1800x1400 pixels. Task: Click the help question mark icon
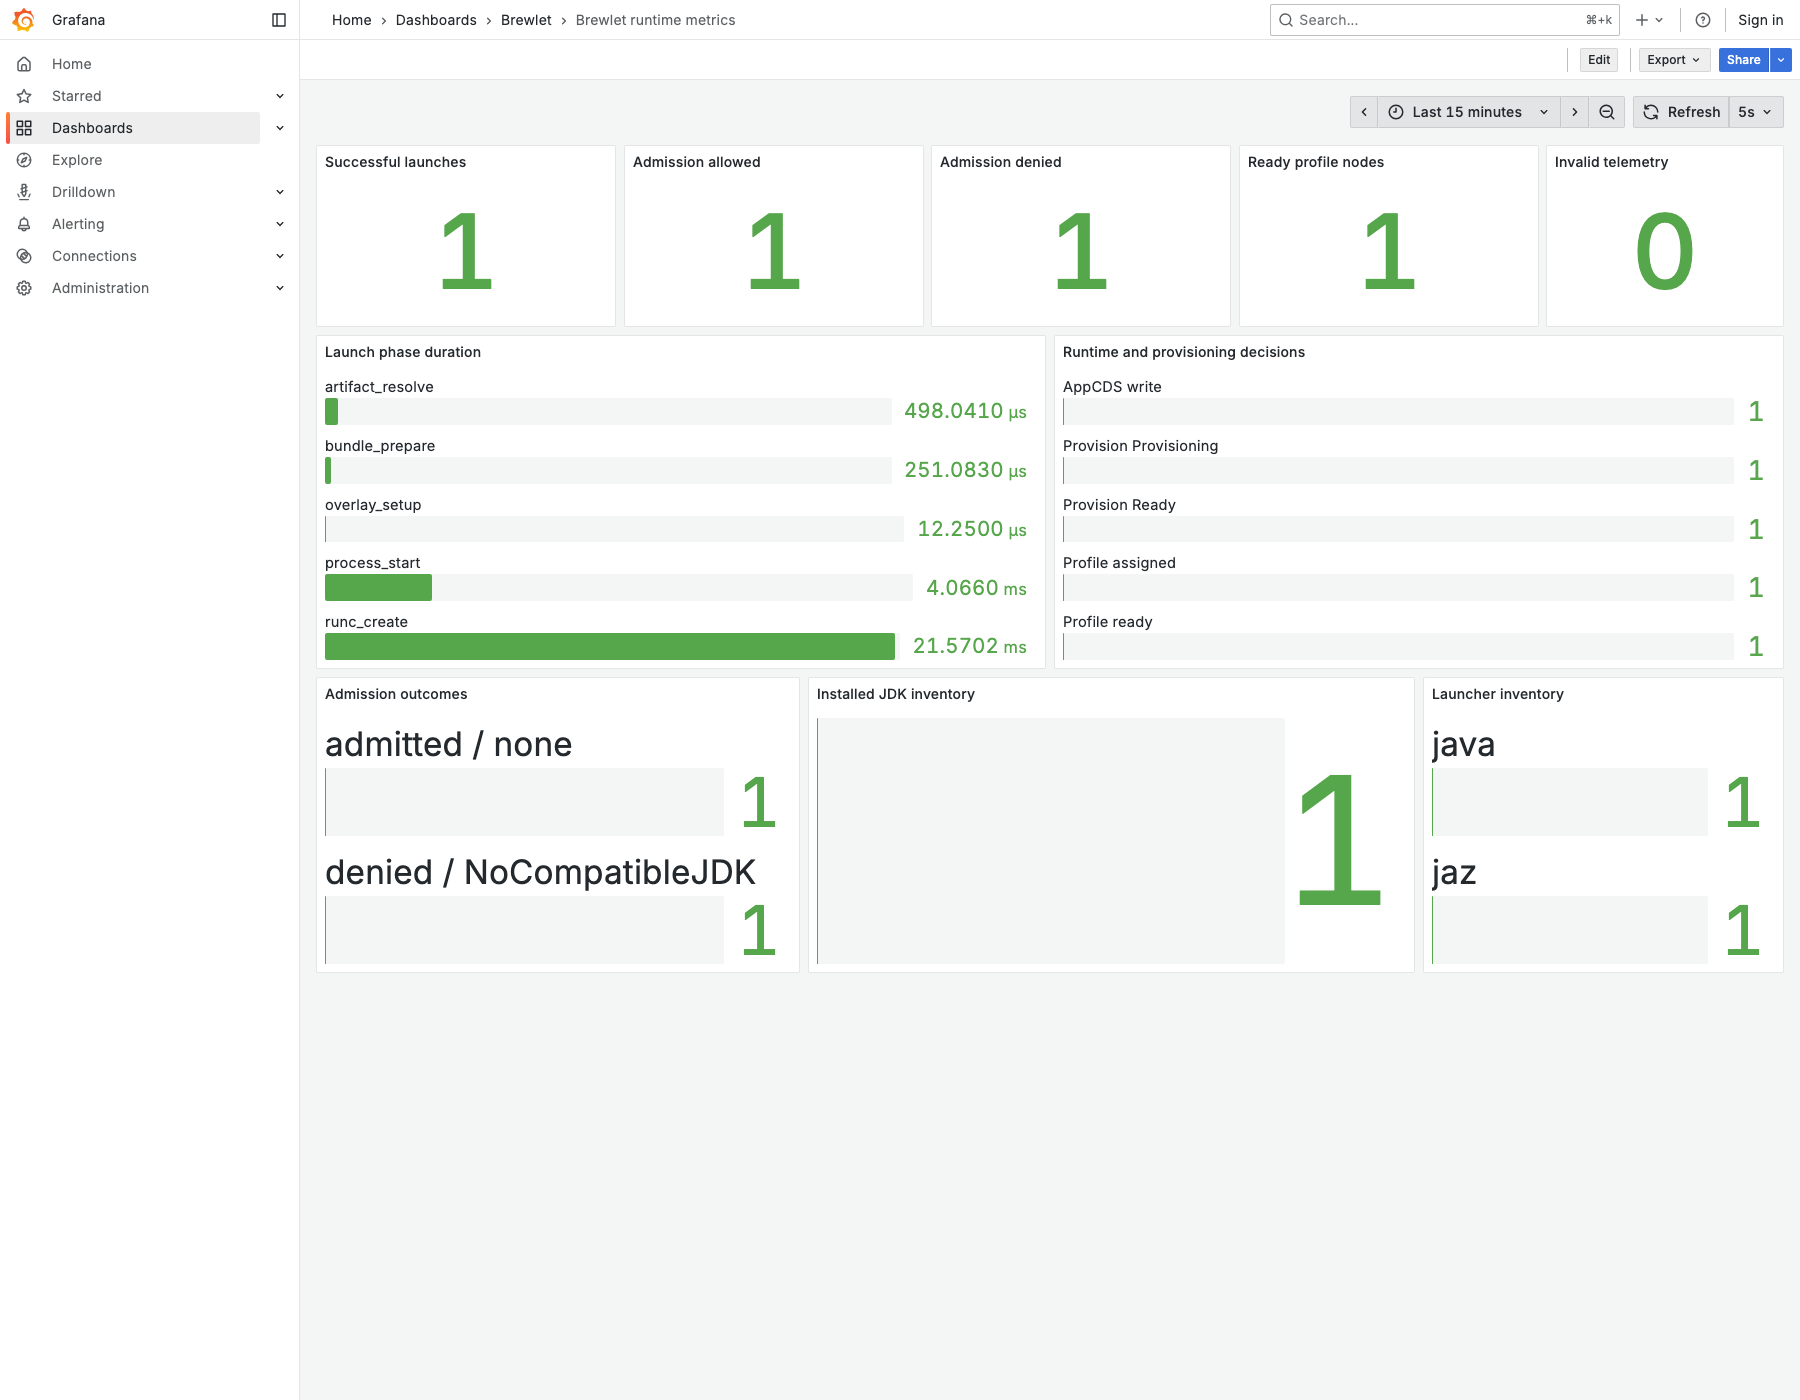1703,20
